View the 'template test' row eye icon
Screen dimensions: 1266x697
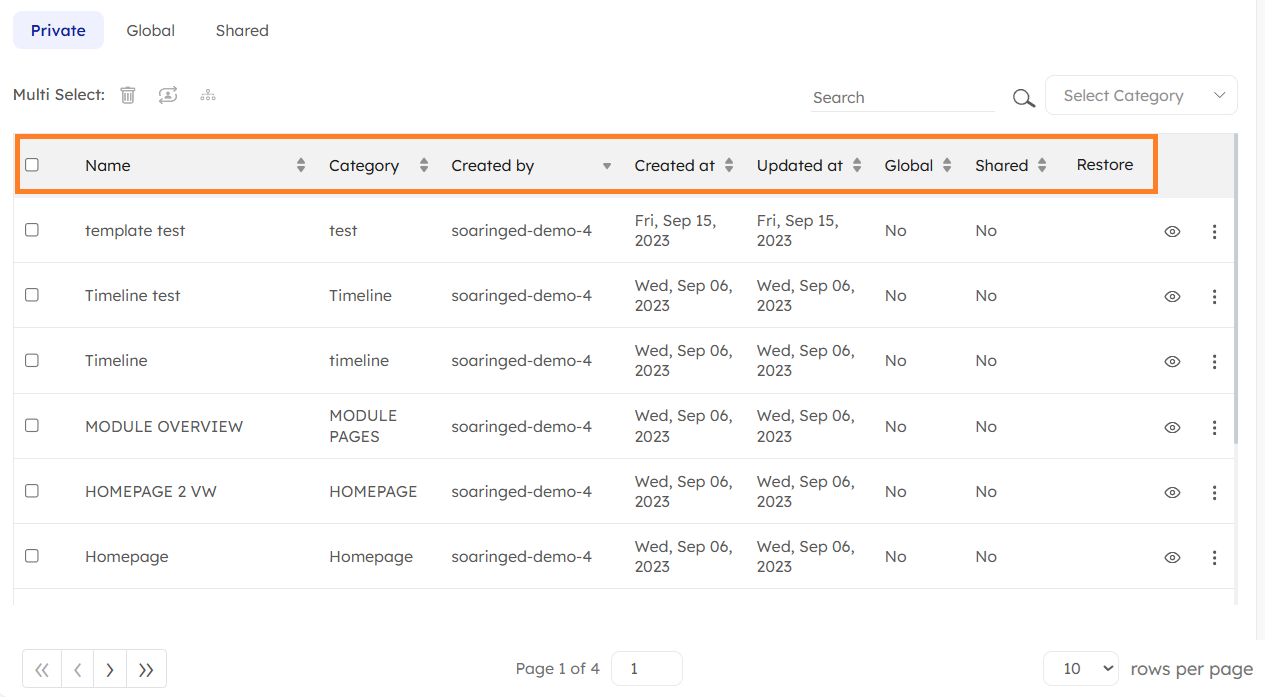click(1172, 231)
